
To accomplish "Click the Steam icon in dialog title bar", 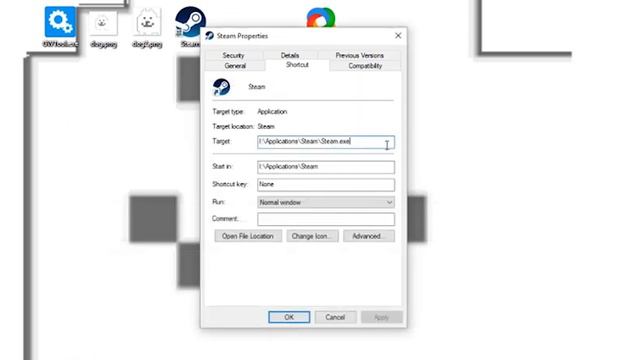I will [210, 36].
